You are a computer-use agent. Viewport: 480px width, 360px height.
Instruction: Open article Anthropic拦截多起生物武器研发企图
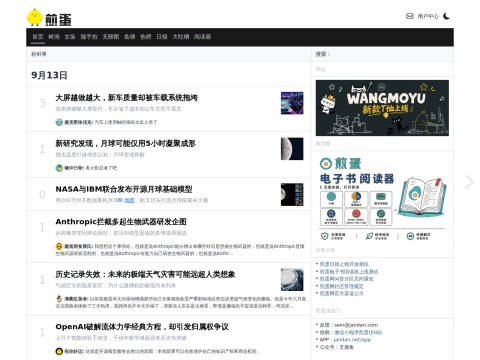(121, 222)
